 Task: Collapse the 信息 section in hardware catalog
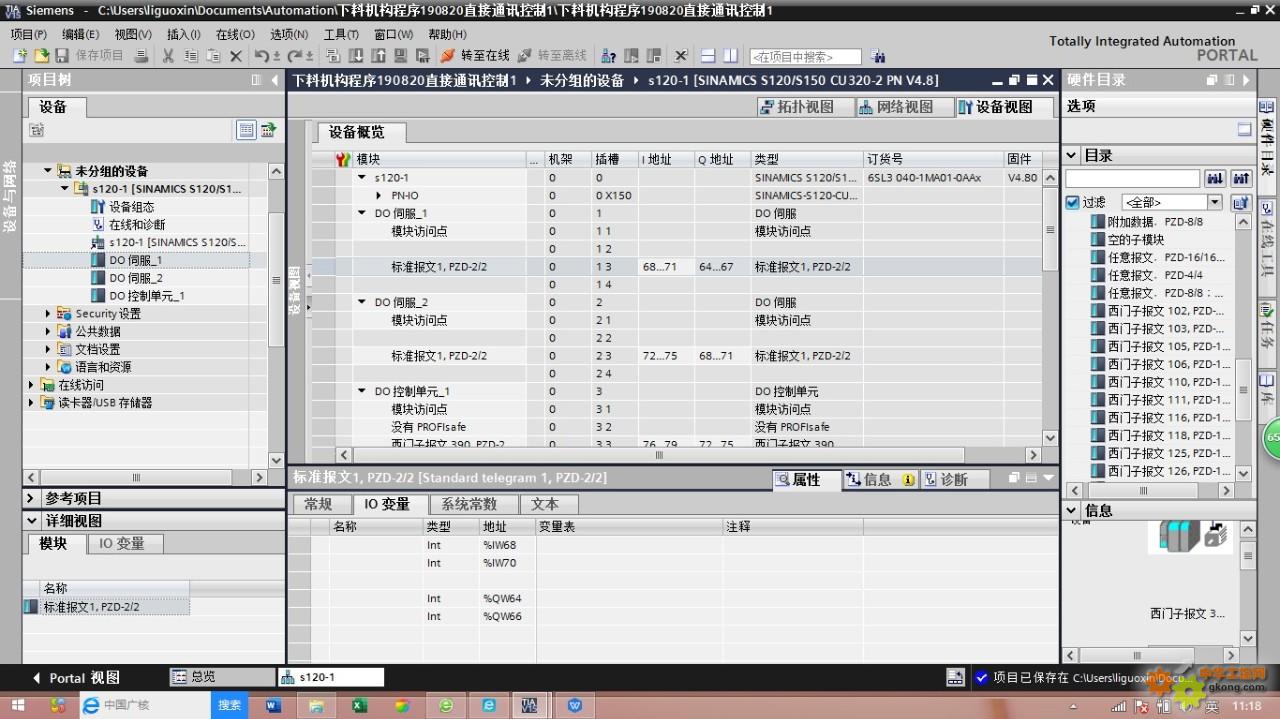(1071, 511)
